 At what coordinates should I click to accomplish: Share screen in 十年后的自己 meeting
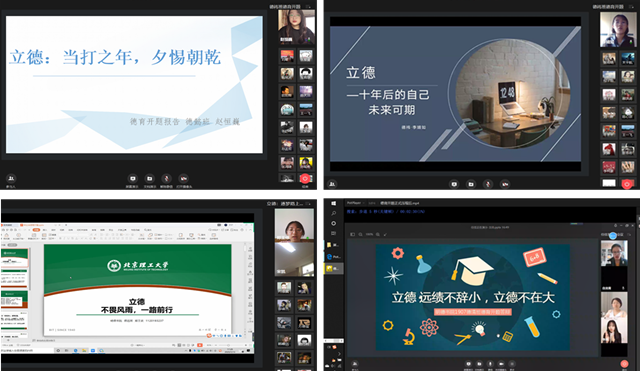454,184
